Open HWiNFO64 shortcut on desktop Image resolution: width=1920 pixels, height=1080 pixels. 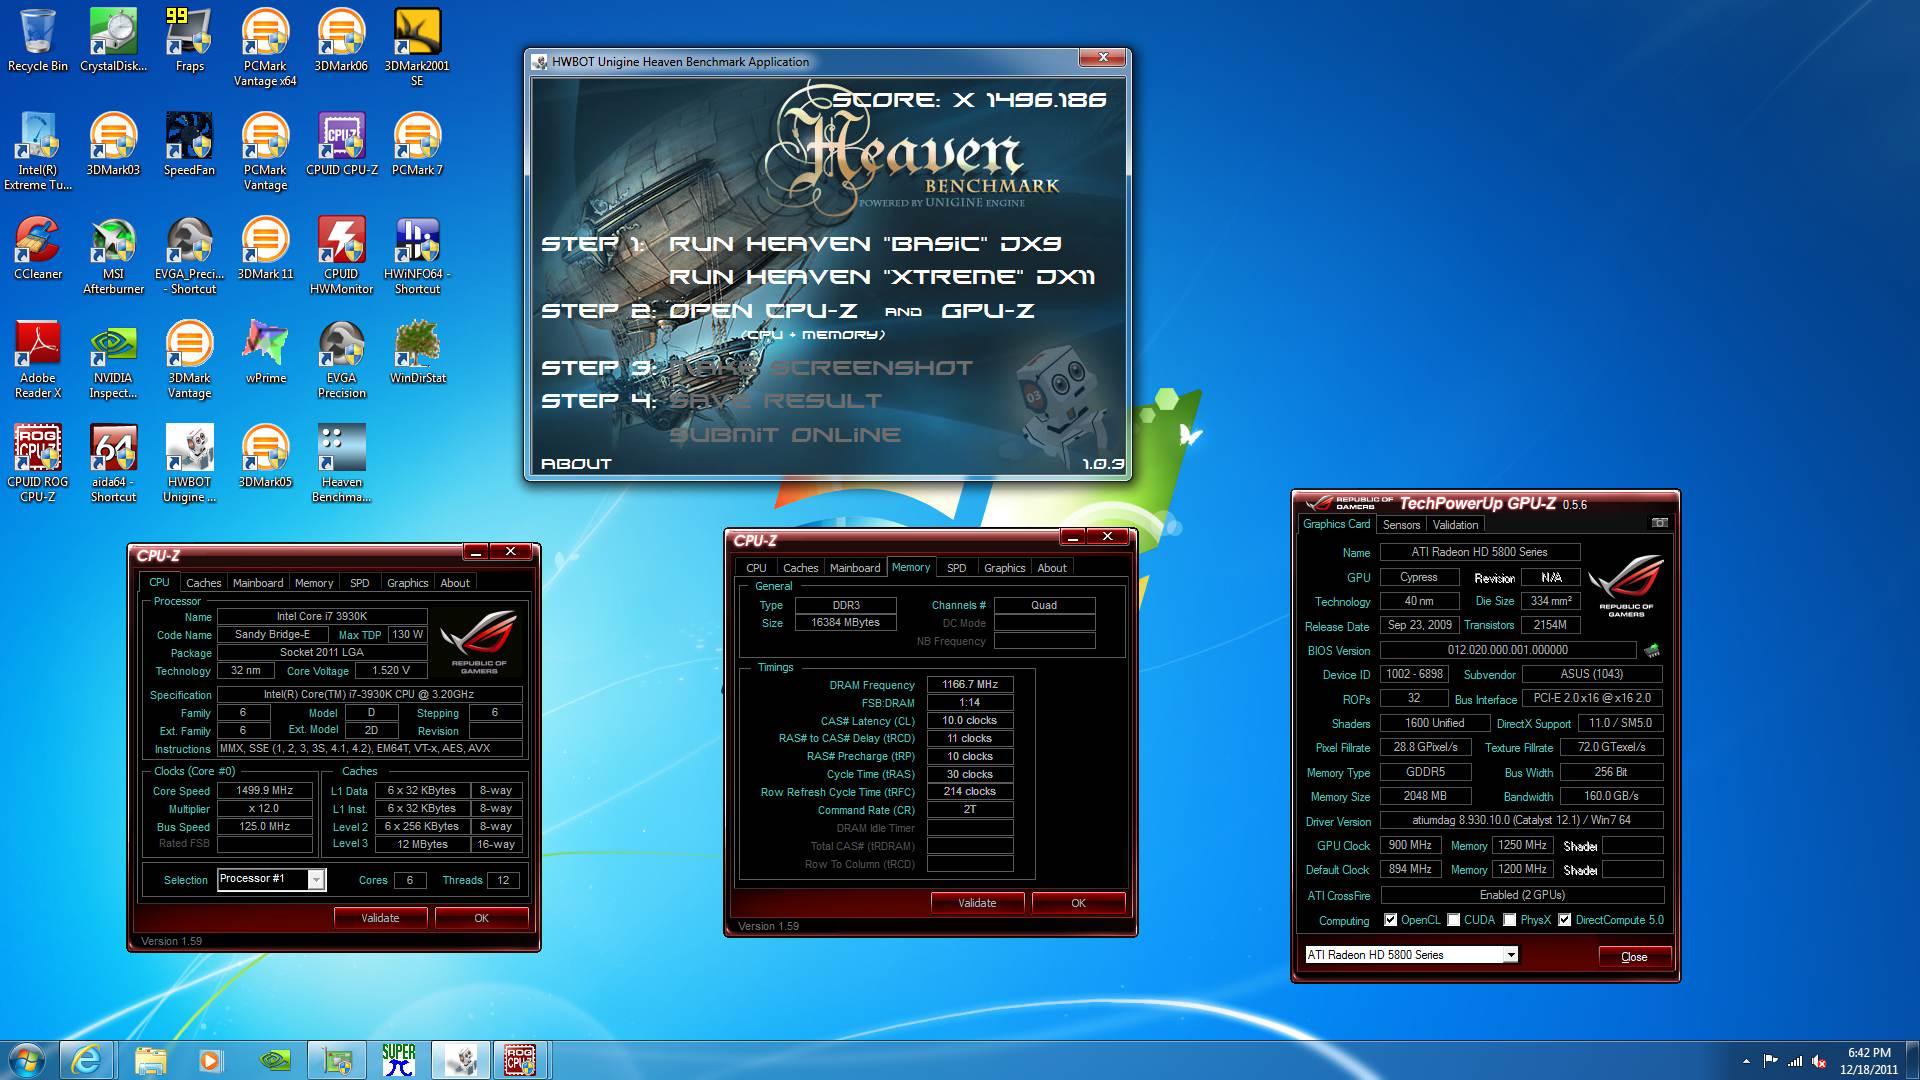(417, 255)
